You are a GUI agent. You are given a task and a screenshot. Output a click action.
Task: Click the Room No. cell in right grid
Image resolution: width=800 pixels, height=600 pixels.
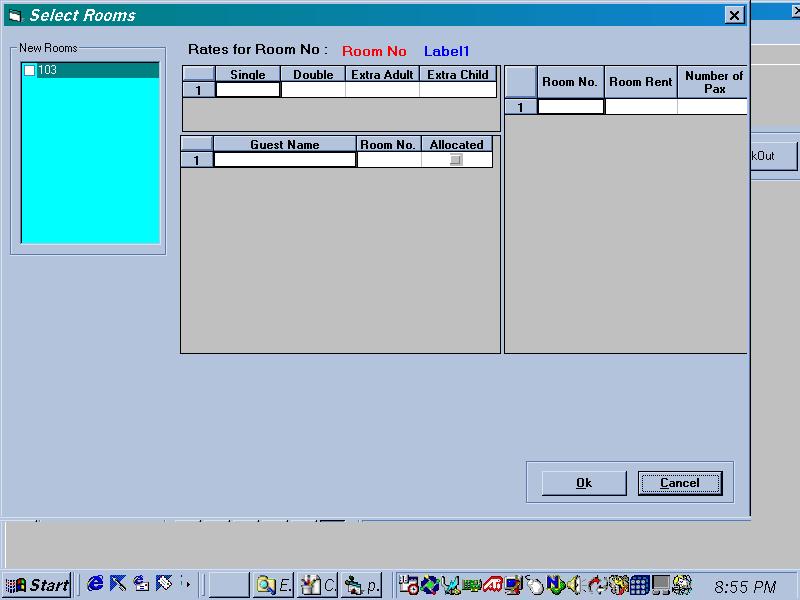[570, 107]
